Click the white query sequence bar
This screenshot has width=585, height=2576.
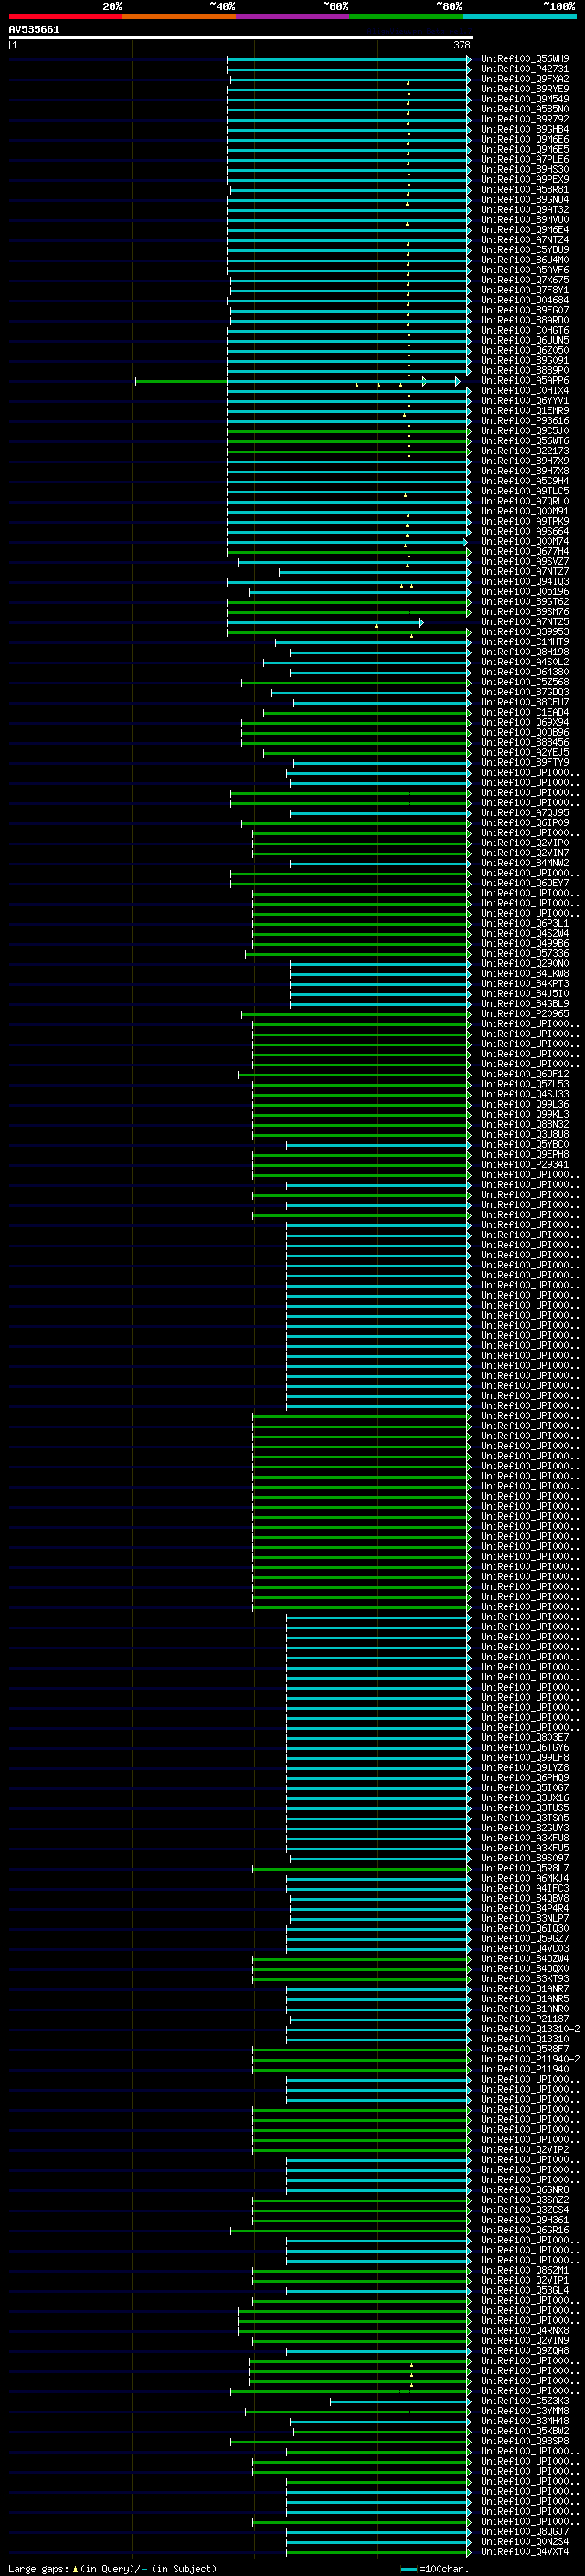coord(241,37)
